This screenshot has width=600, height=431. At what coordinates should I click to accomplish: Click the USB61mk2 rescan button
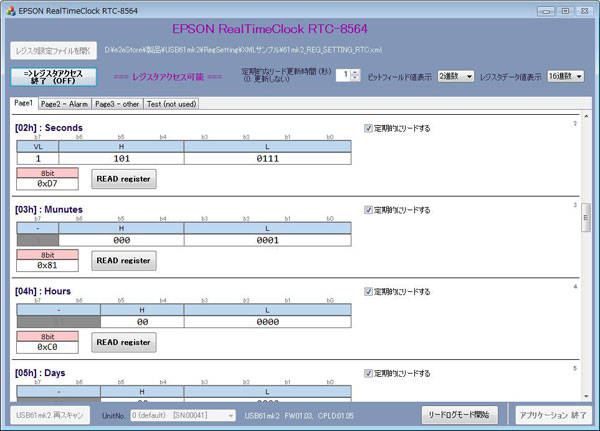[x=50, y=415]
